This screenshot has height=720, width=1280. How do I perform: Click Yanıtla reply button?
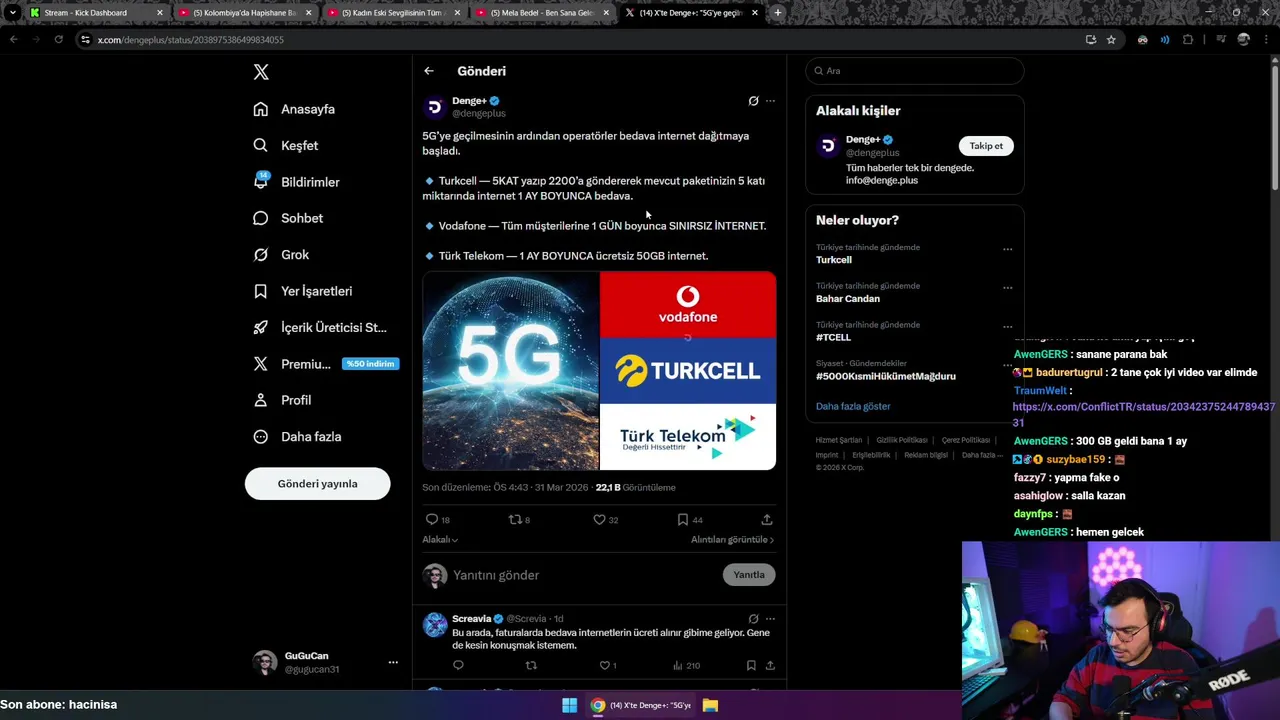749,575
